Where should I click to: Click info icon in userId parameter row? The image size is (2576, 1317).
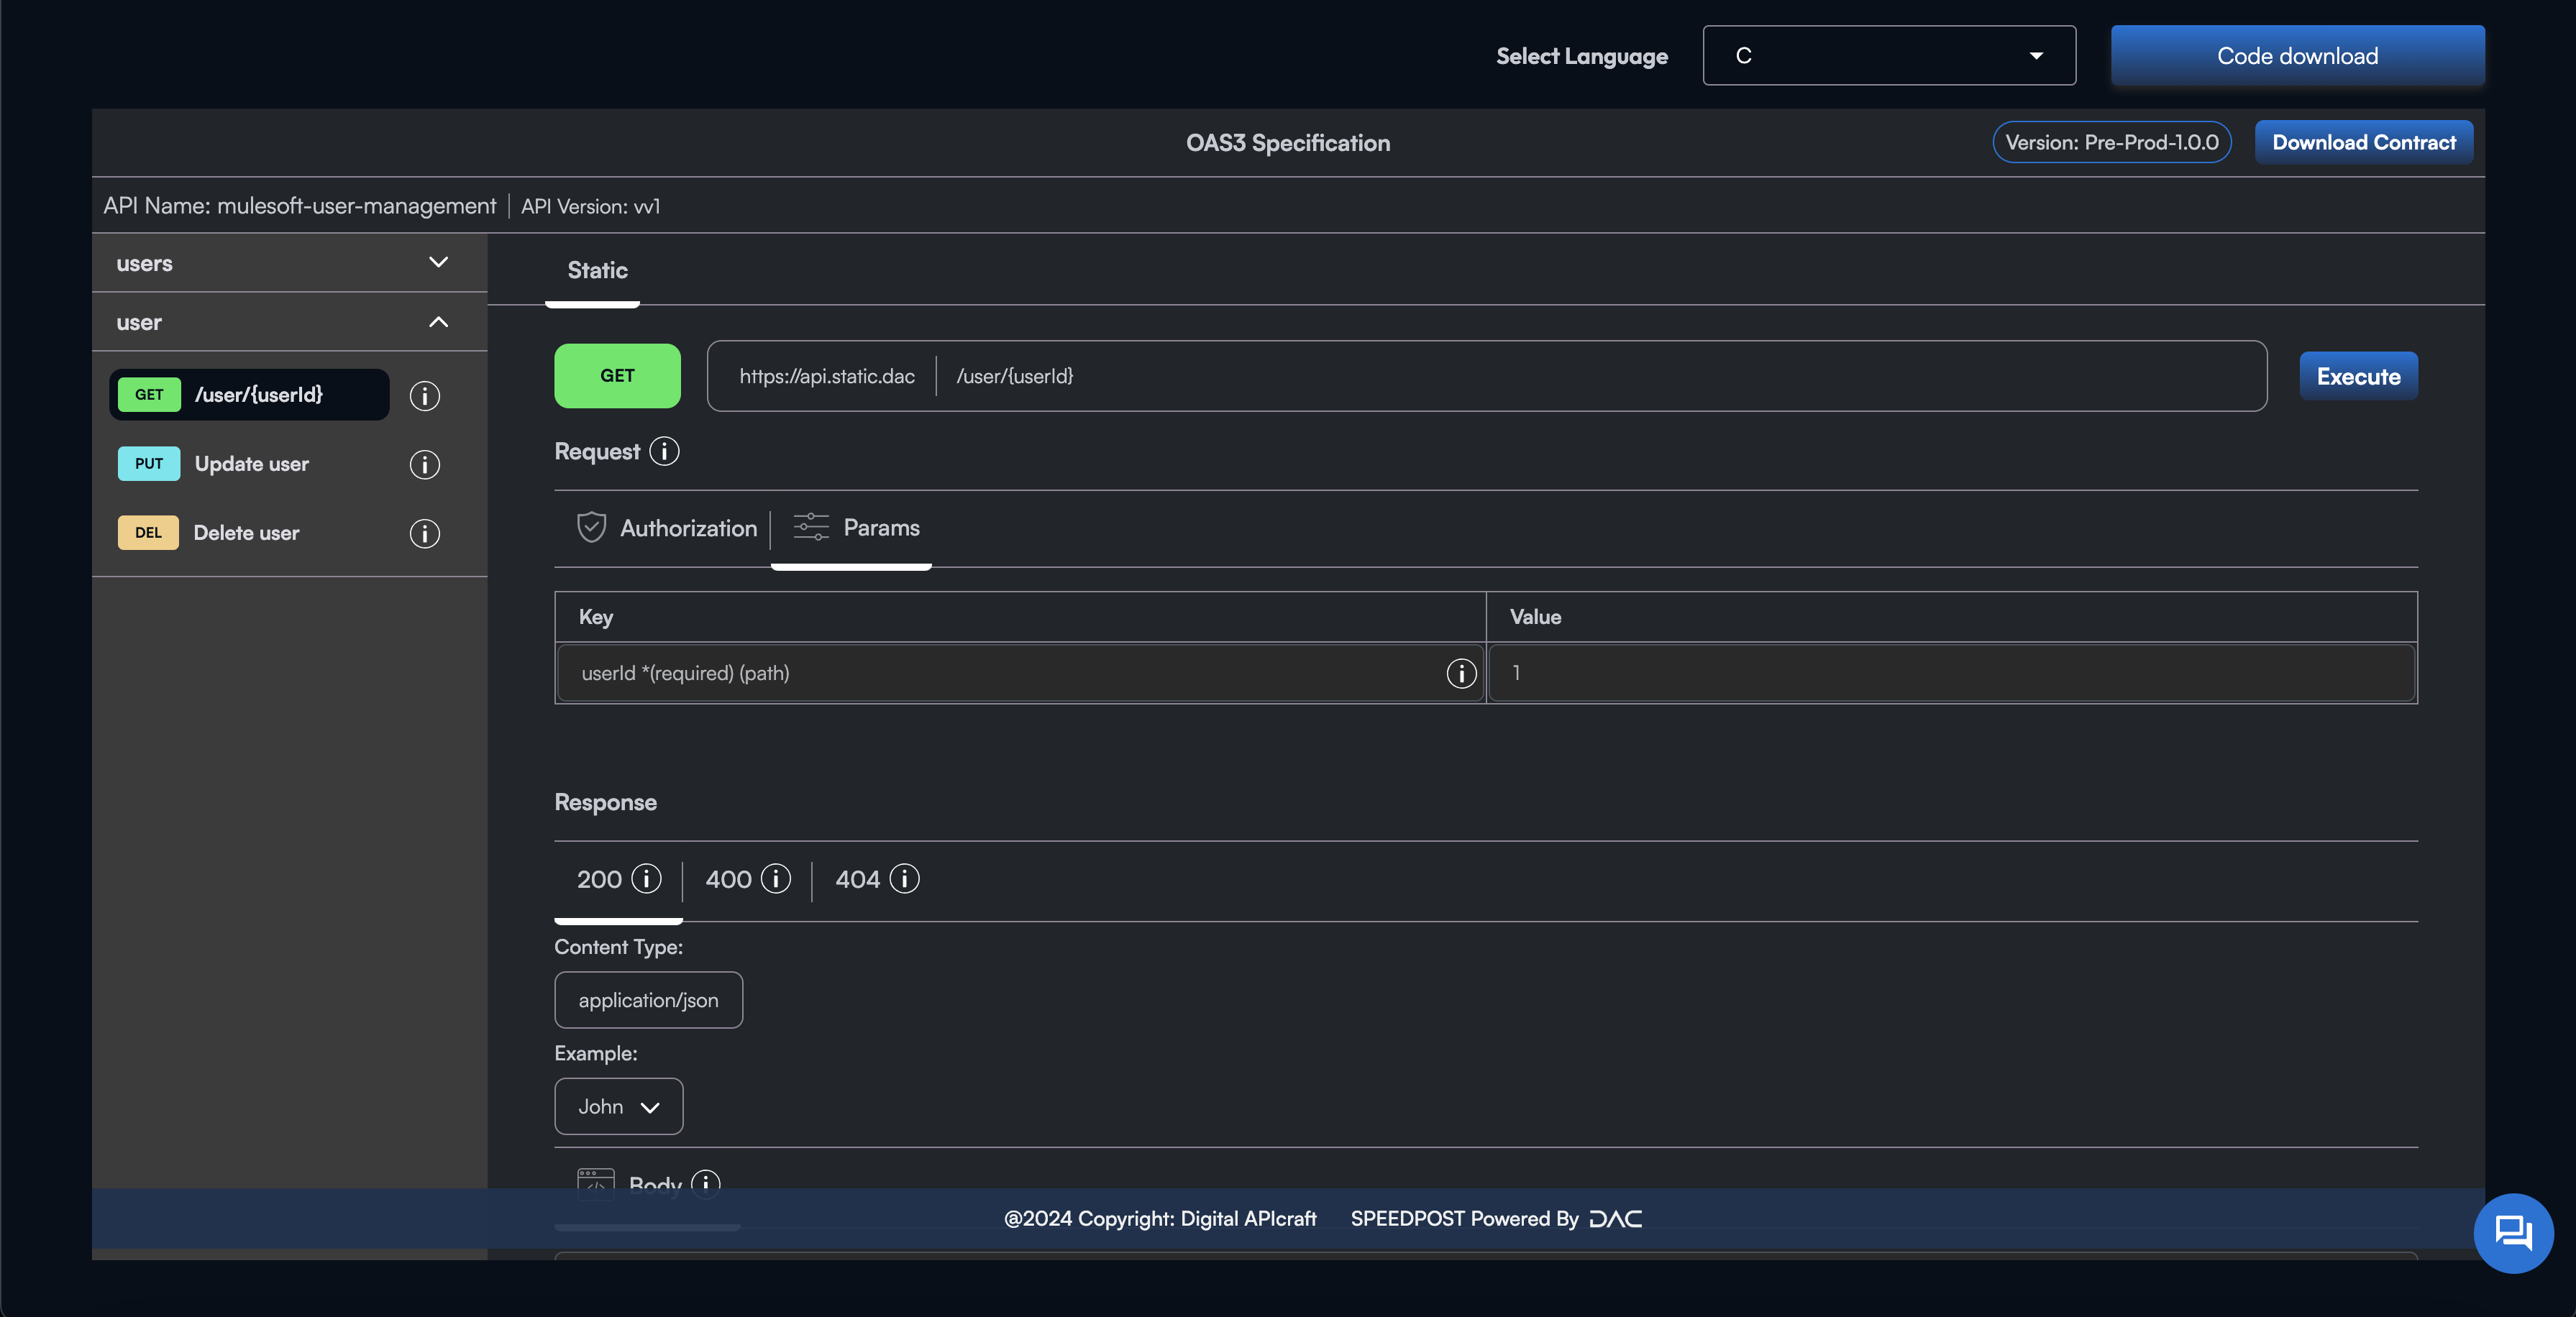tap(1461, 673)
